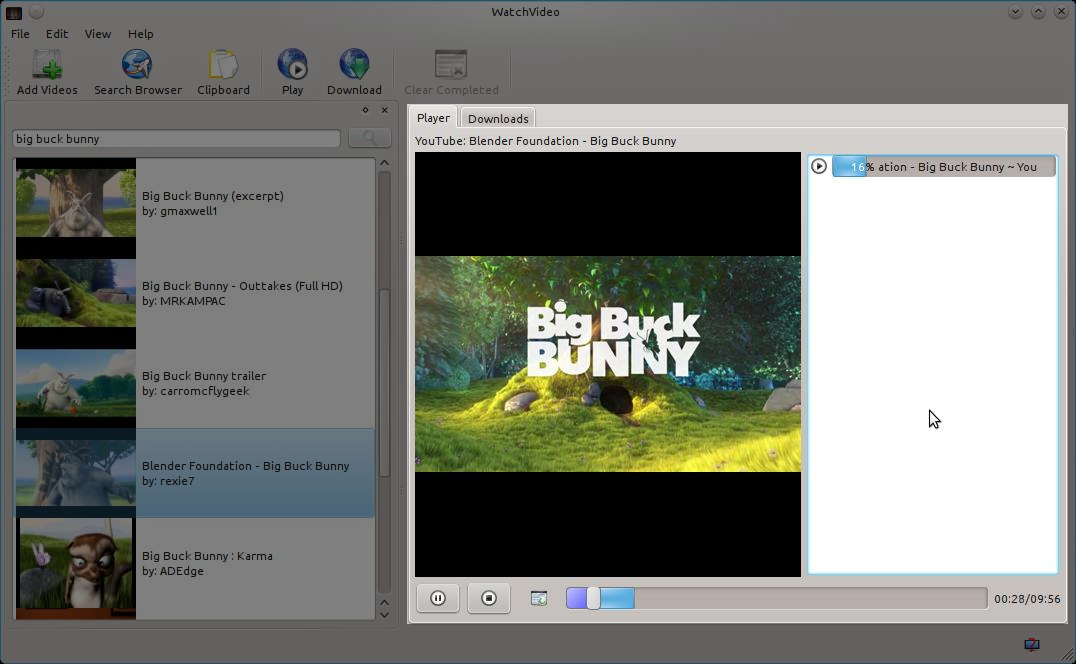Viewport: 1076px width, 664px height.
Task: Open the View menu
Action: tap(98, 34)
